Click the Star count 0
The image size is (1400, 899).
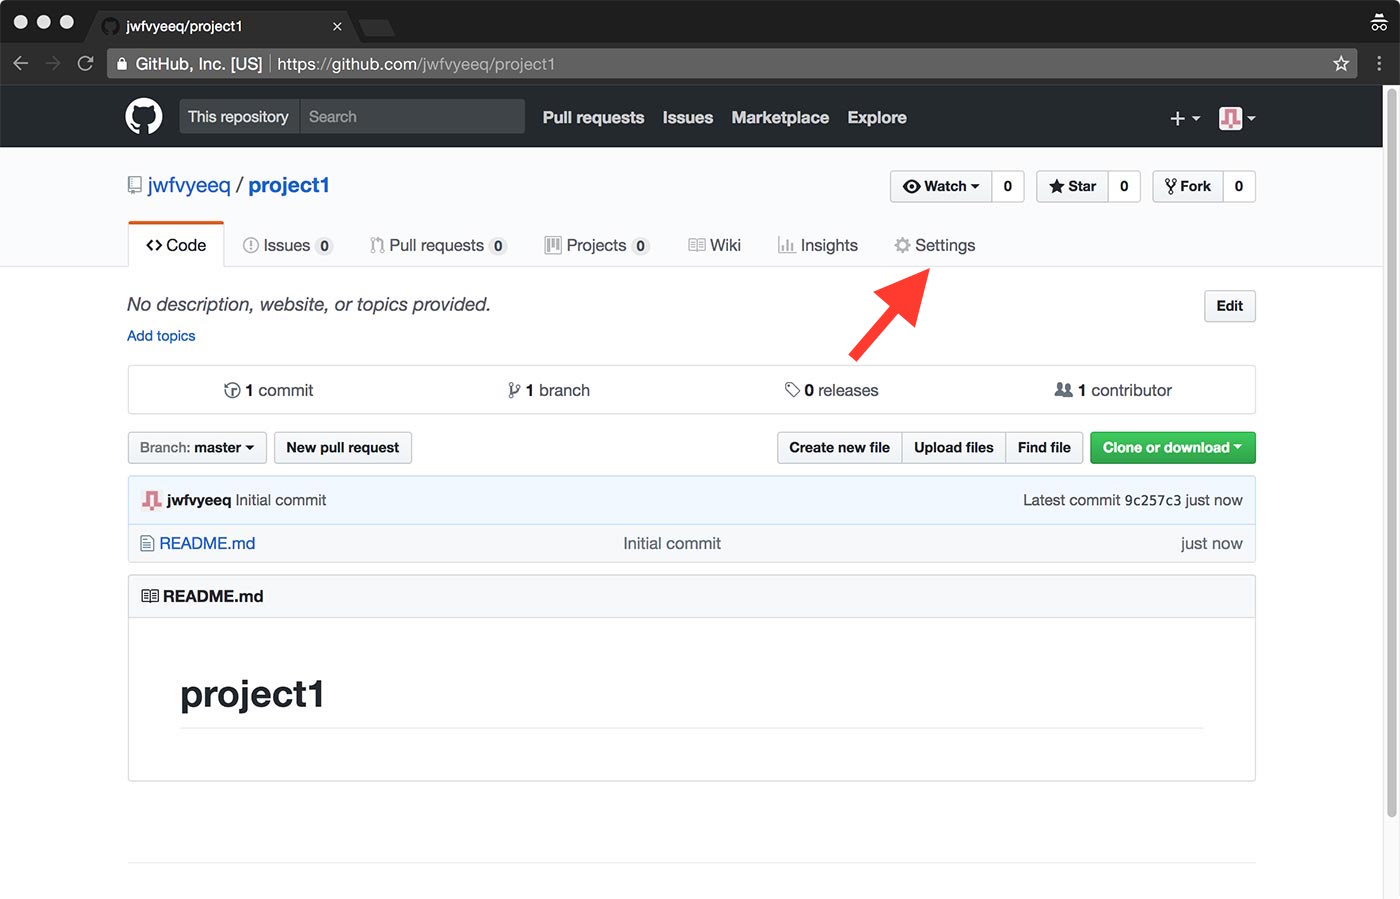pyautogui.click(x=1124, y=186)
